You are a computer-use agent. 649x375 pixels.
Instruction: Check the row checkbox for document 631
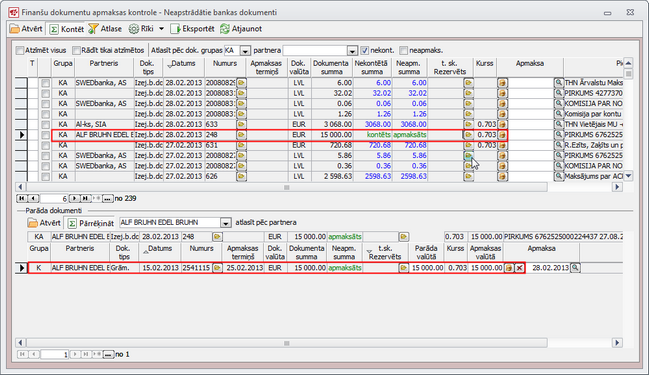(x=45, y=145)
